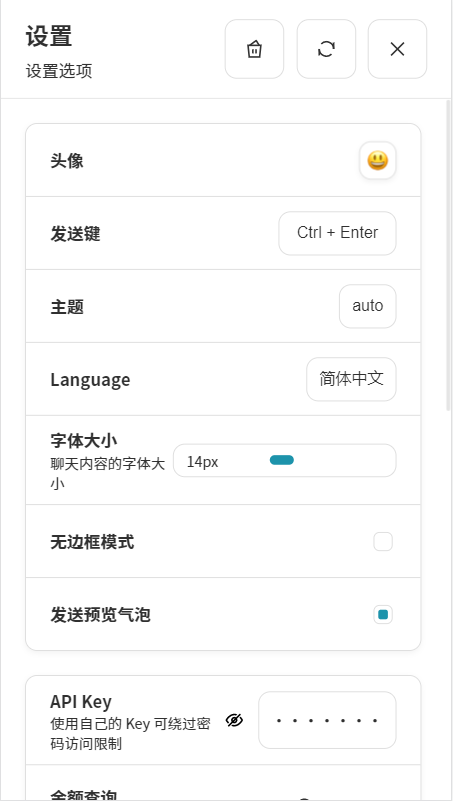Click the 设置 panel title

tap(49, 37)
